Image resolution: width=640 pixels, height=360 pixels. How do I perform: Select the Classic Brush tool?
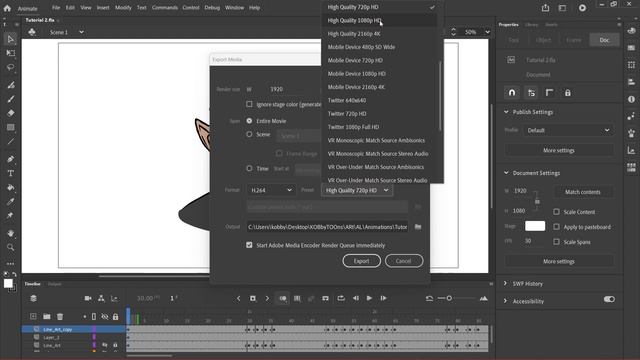[11, 99]
